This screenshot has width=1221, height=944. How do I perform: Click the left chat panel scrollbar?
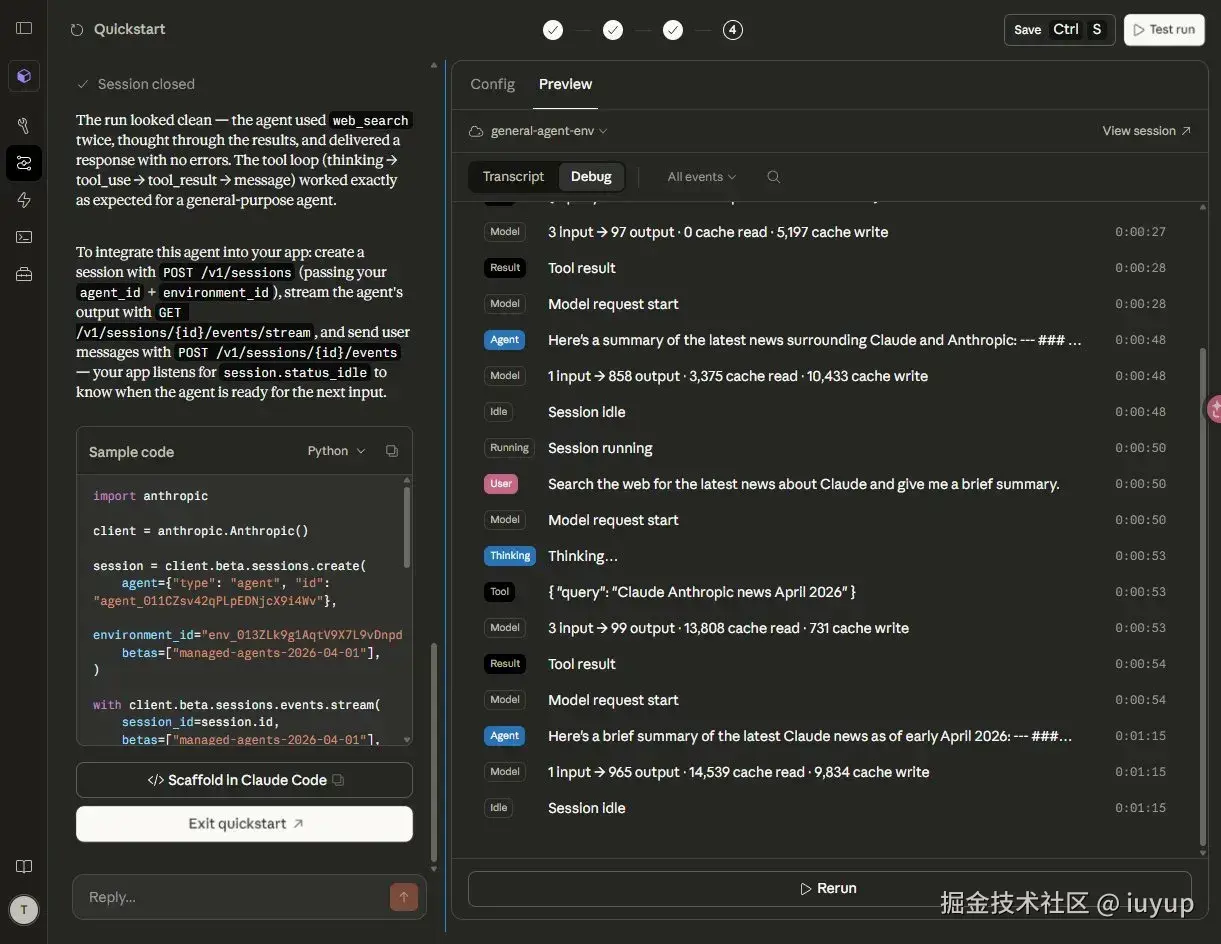click(434, 752)
